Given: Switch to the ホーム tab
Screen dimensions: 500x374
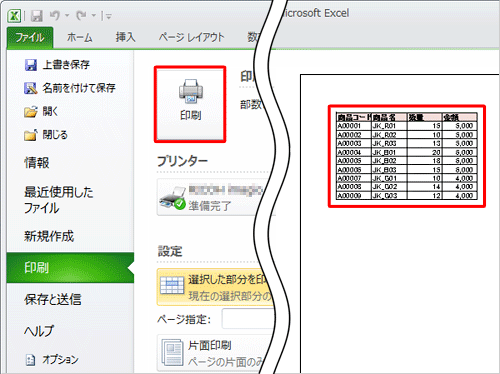Looking at the screenshot, I should (79, 37).
